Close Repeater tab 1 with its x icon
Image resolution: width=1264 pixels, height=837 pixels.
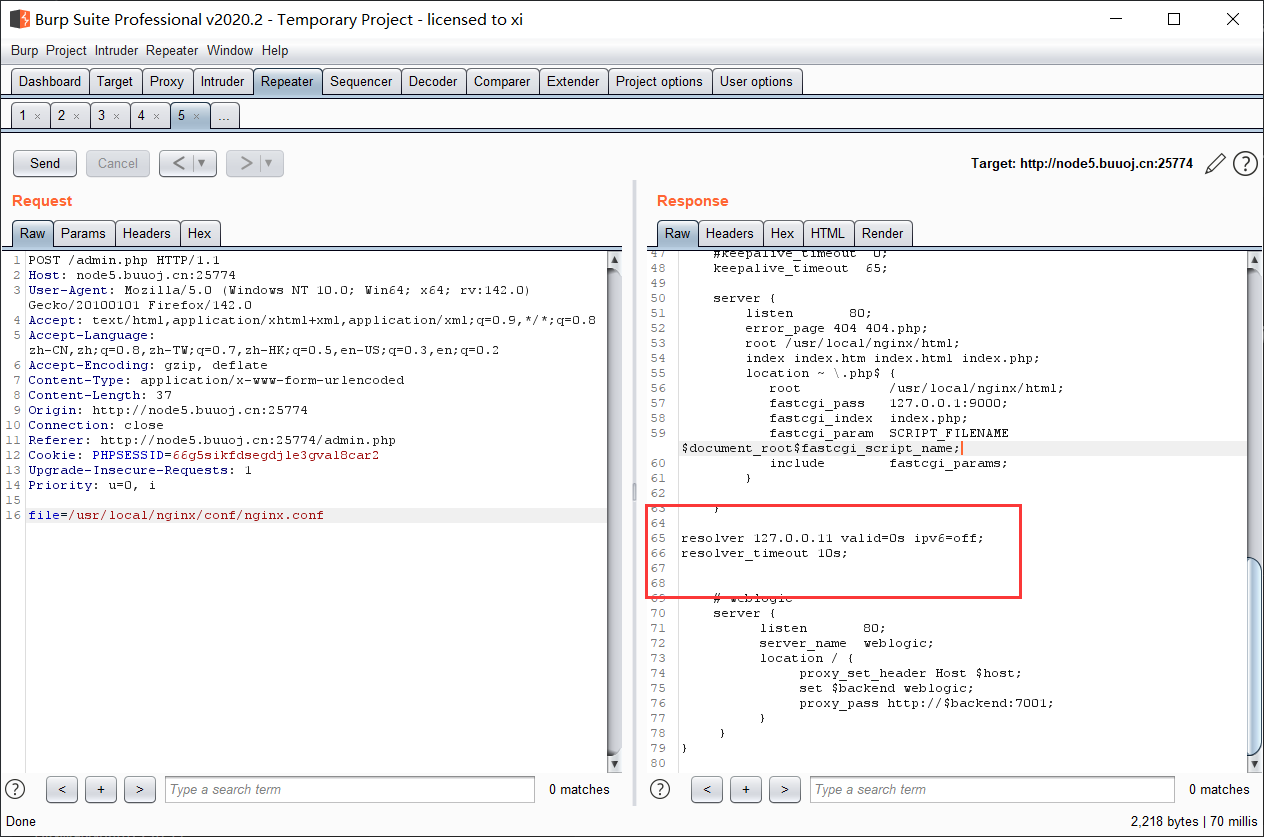click(x=37, y=117)
